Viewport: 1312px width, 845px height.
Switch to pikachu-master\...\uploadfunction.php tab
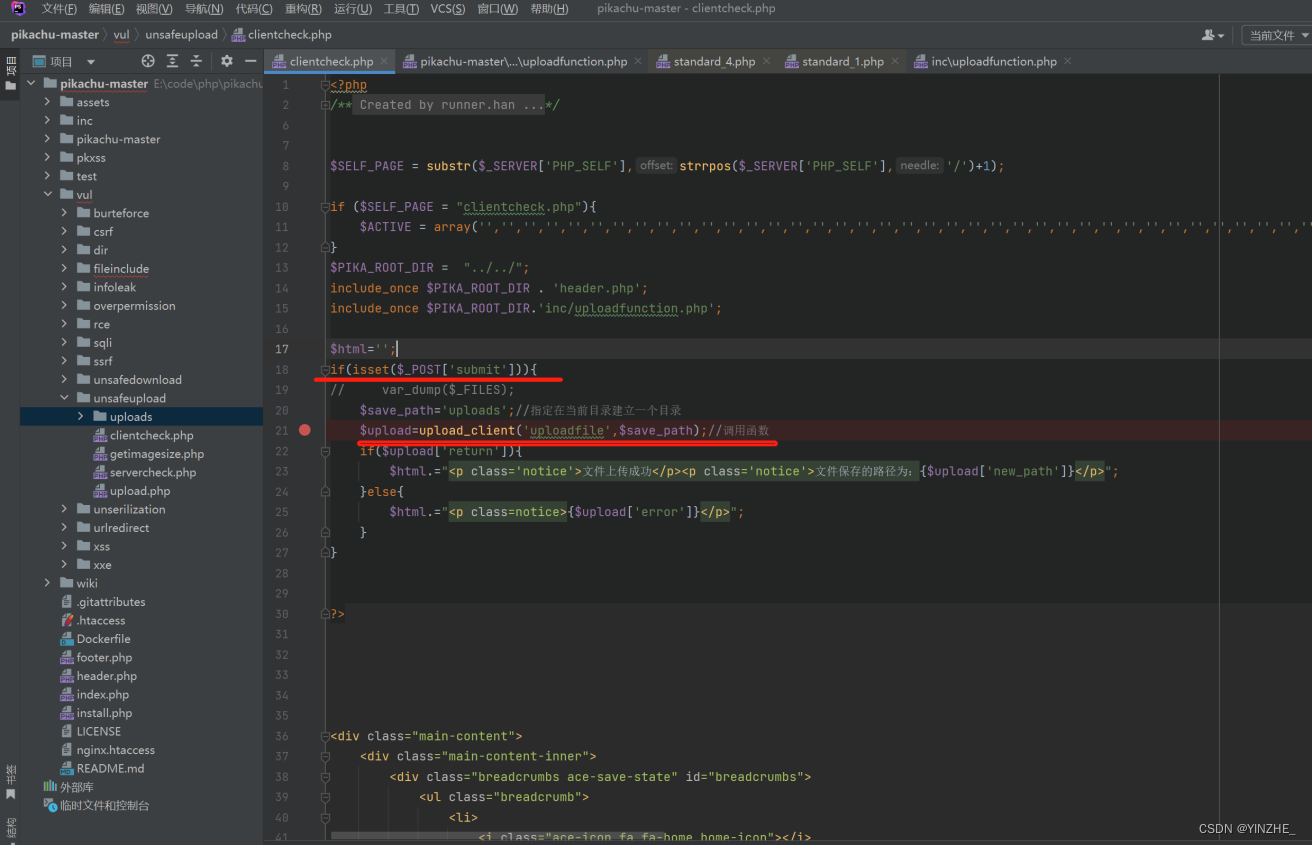pyautogui.click(x=523, y=61)
